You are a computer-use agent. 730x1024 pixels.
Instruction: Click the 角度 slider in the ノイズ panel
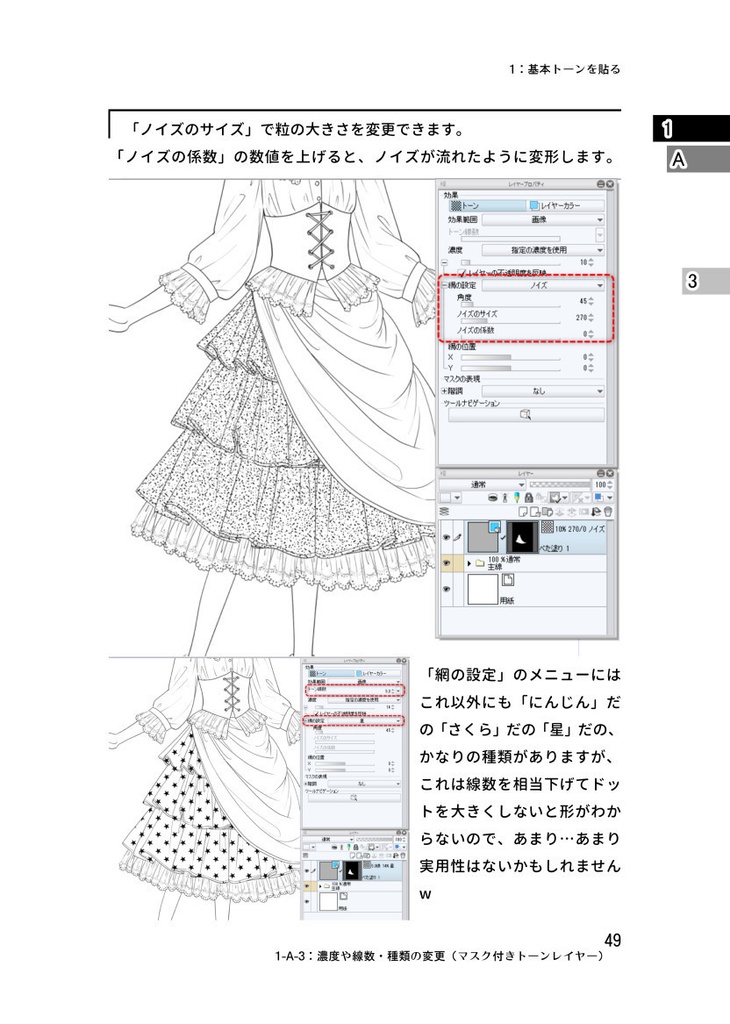coord(511,305)
